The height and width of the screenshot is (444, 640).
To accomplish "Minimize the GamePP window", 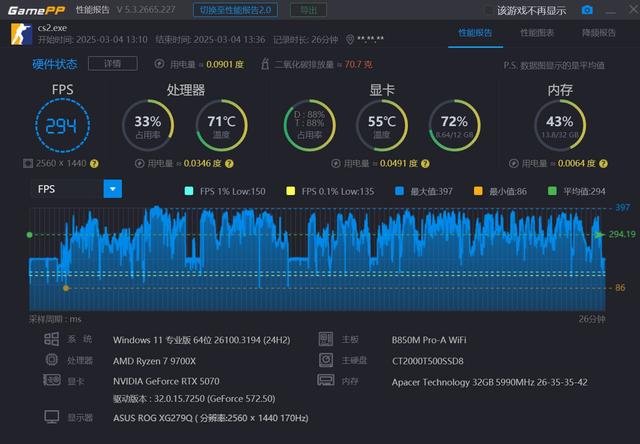I will (x=611, y=11).
